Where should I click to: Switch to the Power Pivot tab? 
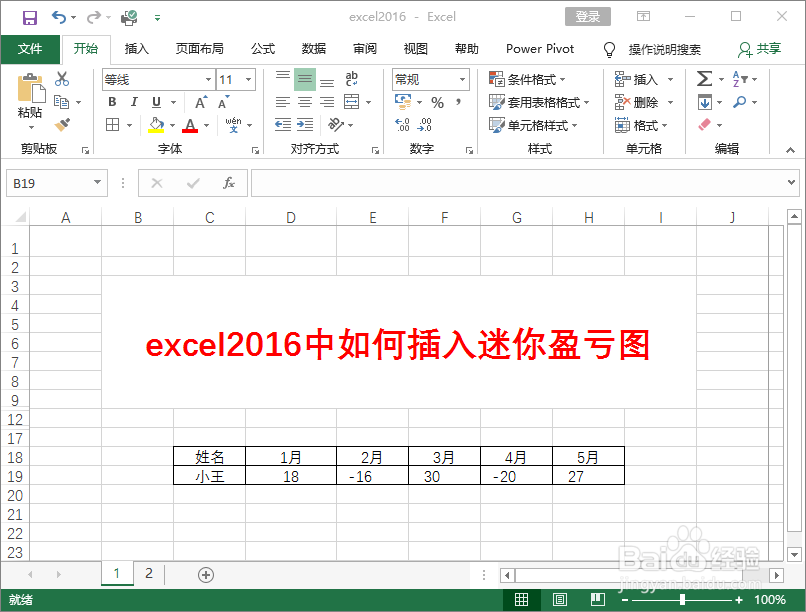[x=540, y=49]
